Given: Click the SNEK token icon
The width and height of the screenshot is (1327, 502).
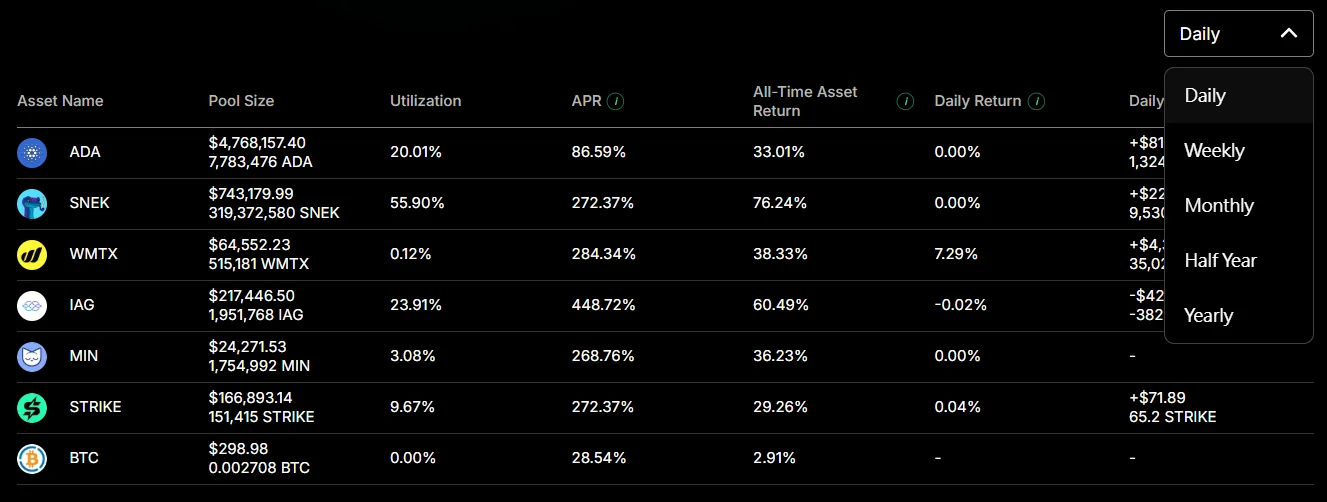Looking at the screenshot, I should tap(32, 204).
